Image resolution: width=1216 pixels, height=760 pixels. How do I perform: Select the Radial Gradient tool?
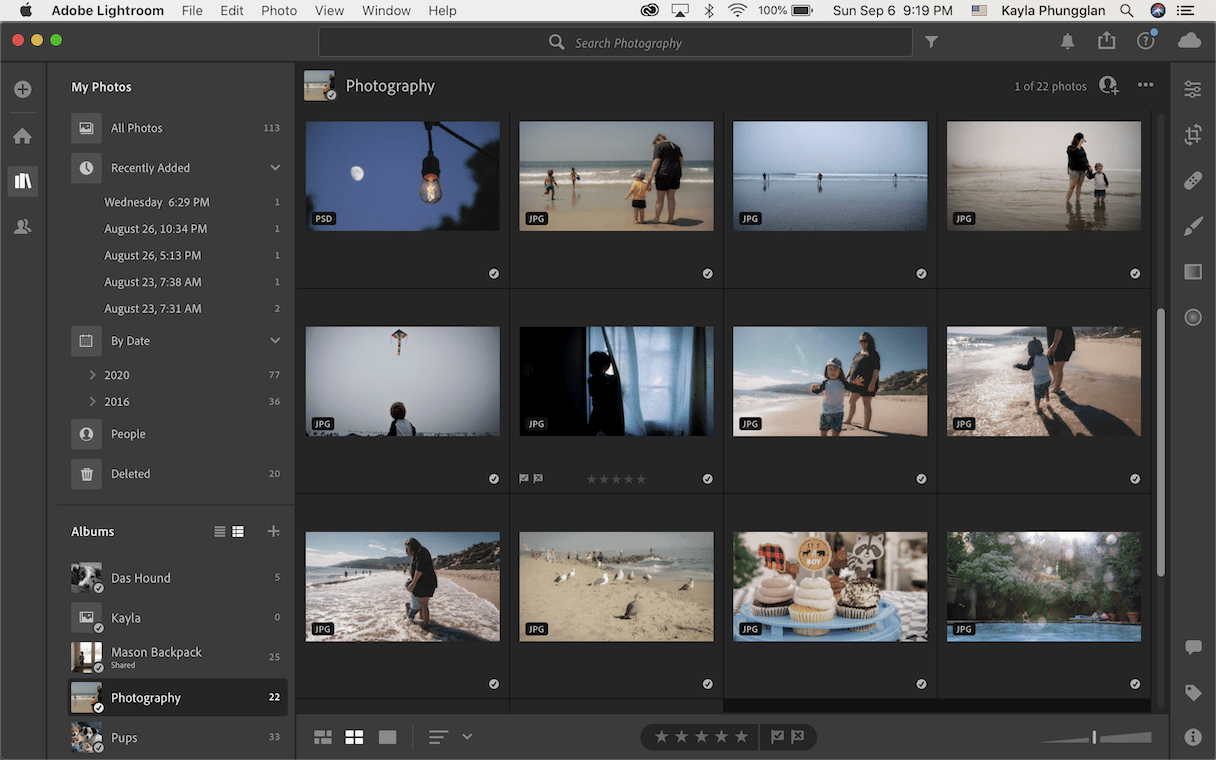tap(1192, 317)
